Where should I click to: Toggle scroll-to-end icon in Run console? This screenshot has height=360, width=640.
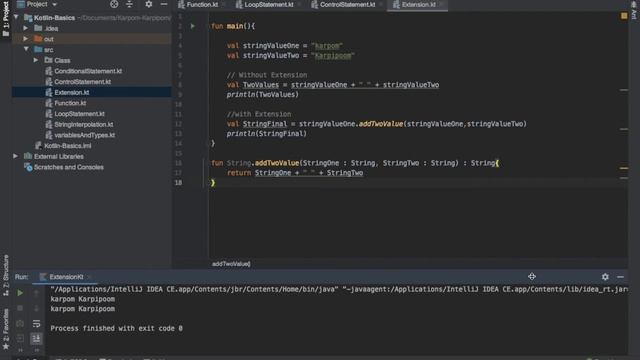36,338
